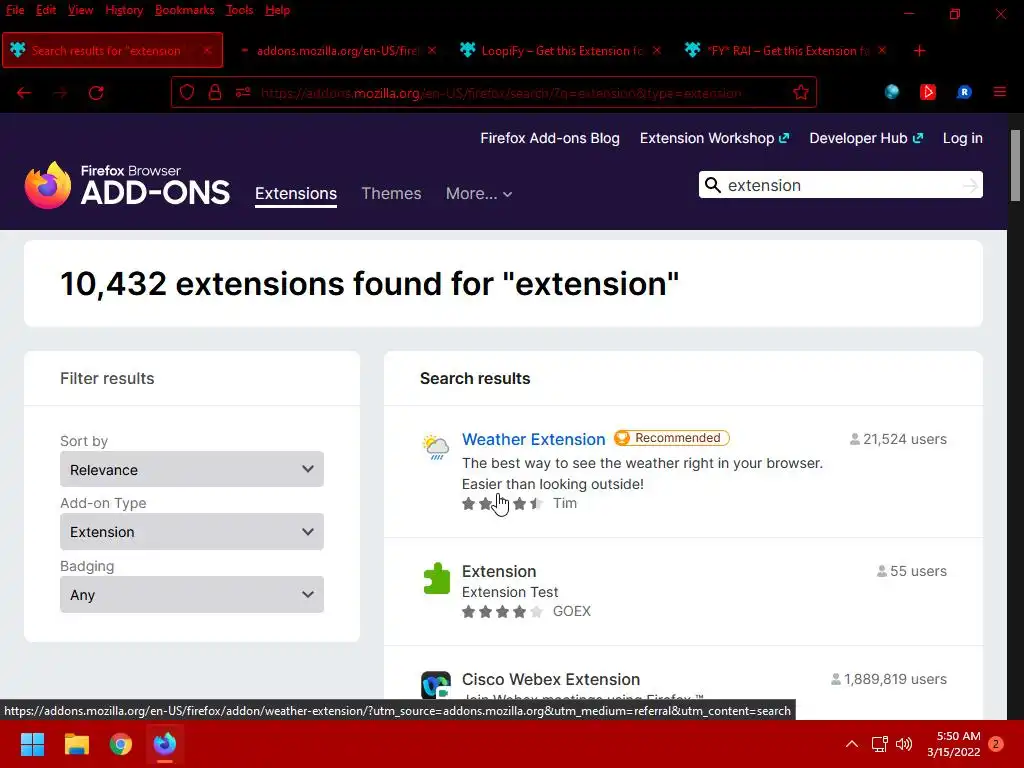Open the Developer Hub link

click(866, 138)
